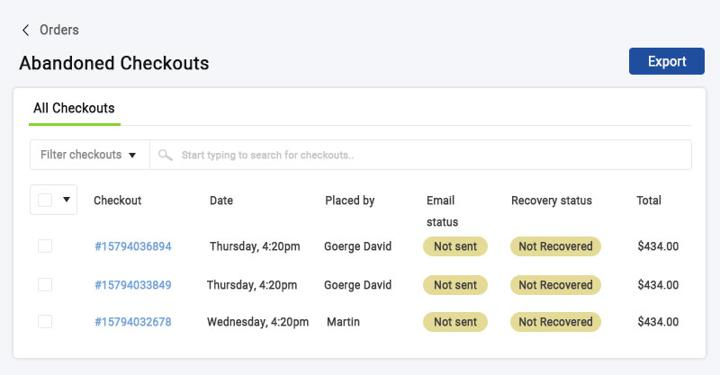The height and width of the screenshot is (375, 720).
Task: Open the bulk select arrow beside header checkbox
Action: pyautogui.click(x=67, y=199)
